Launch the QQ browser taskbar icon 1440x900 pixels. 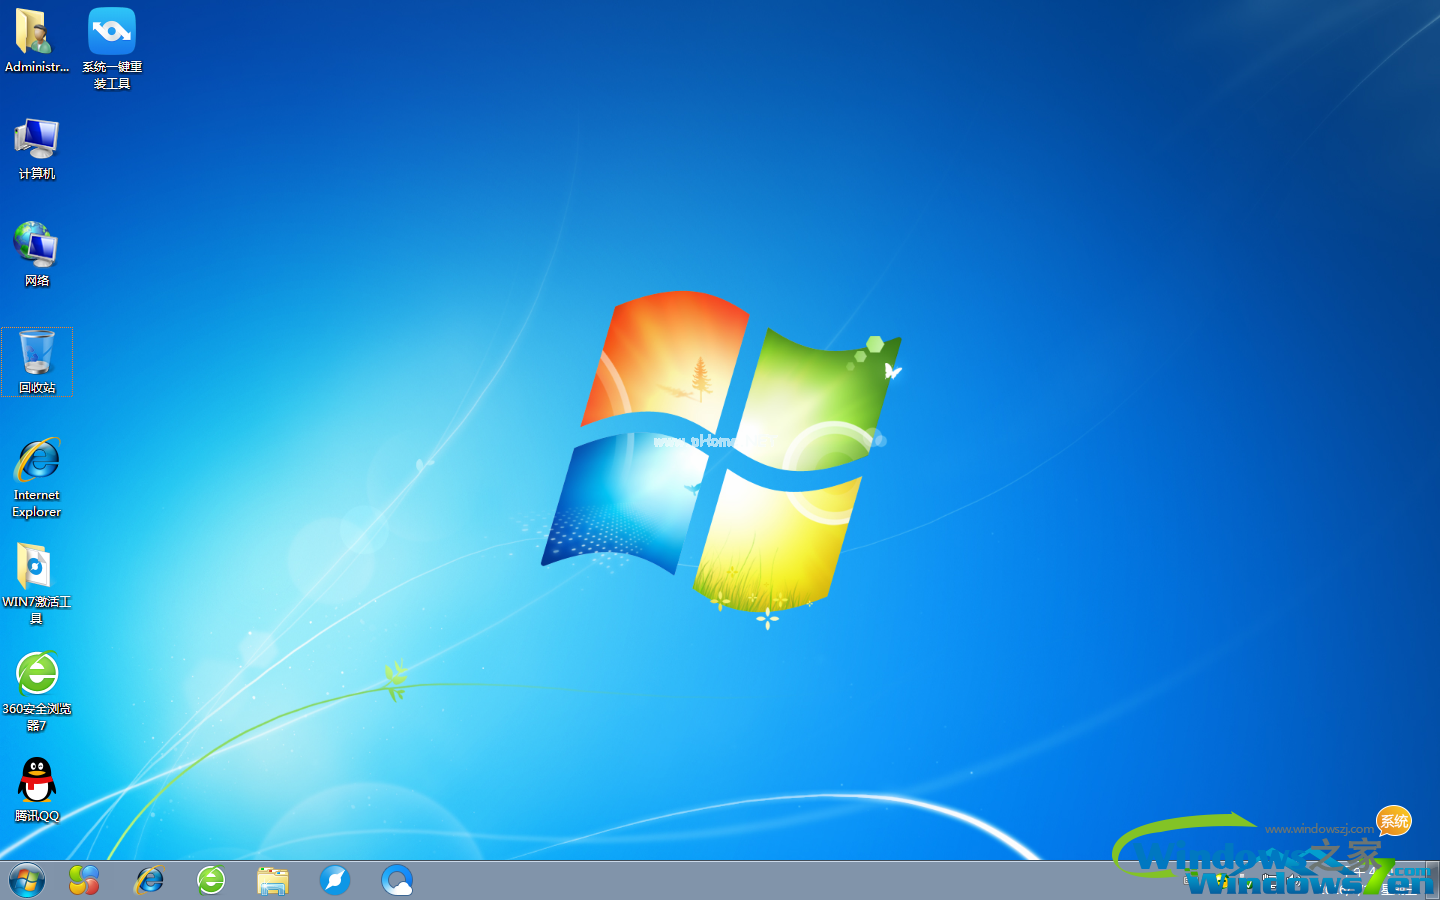[397, 879]
